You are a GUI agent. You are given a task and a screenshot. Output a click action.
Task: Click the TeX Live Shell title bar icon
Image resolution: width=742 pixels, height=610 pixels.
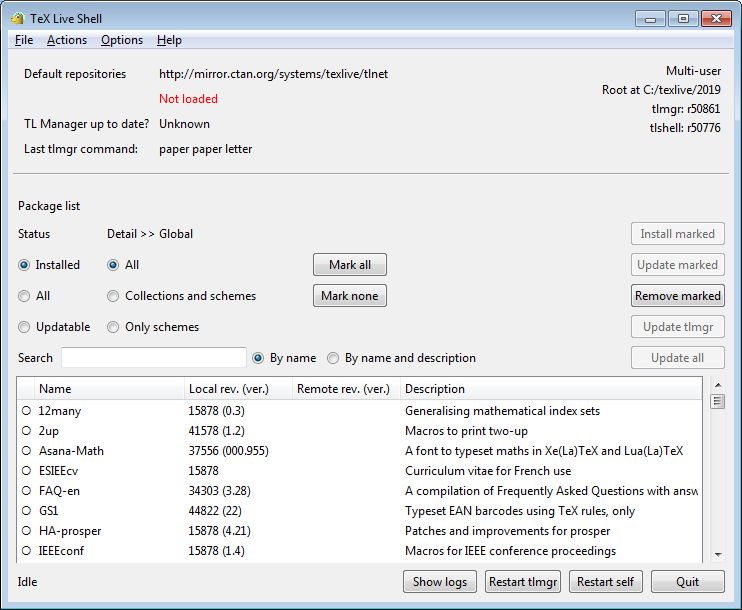(18, 18)
